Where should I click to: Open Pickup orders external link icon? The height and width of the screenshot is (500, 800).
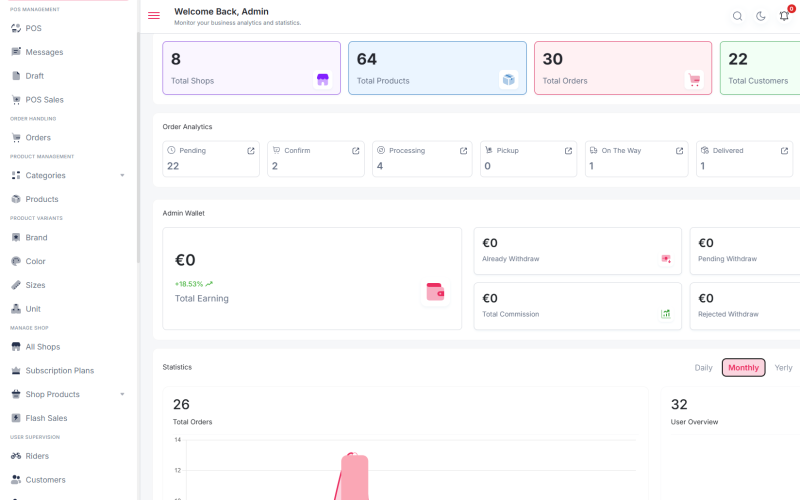[x=568, y=151]
